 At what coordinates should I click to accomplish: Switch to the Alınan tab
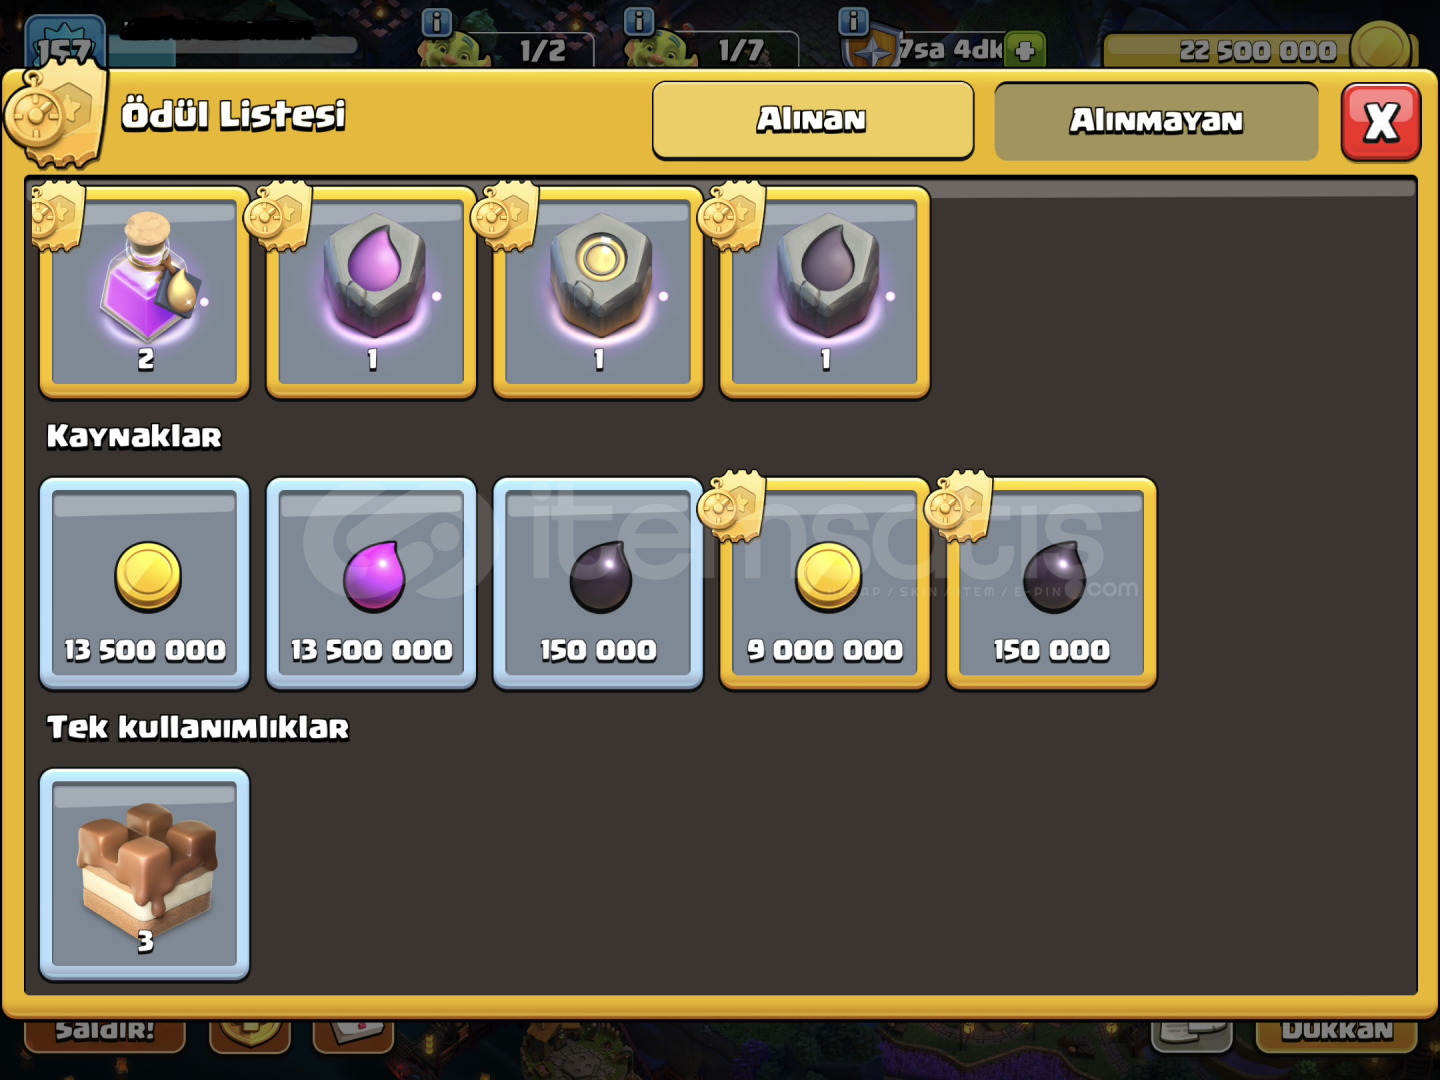point(813,120)
